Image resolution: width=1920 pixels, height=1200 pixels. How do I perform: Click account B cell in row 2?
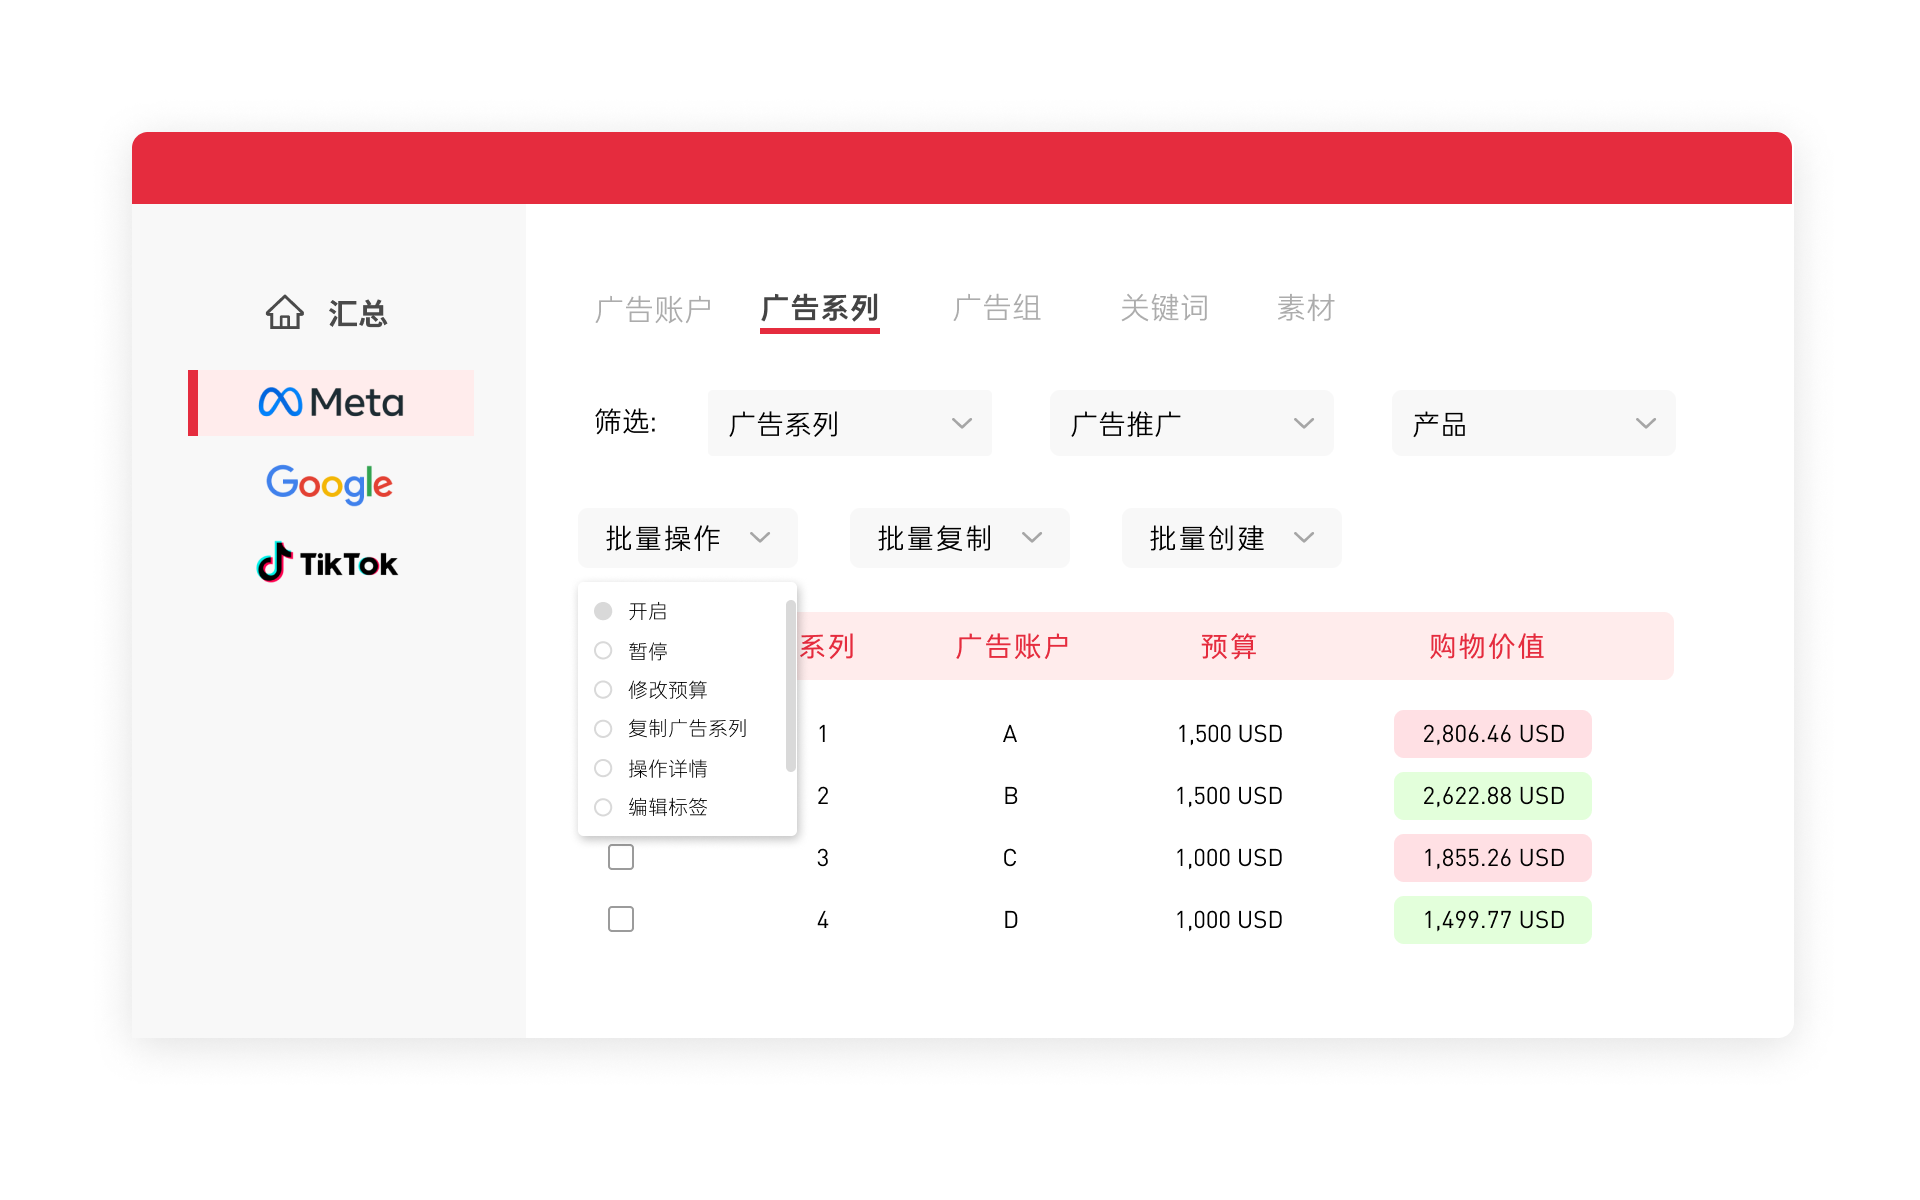pos(1011,796)
